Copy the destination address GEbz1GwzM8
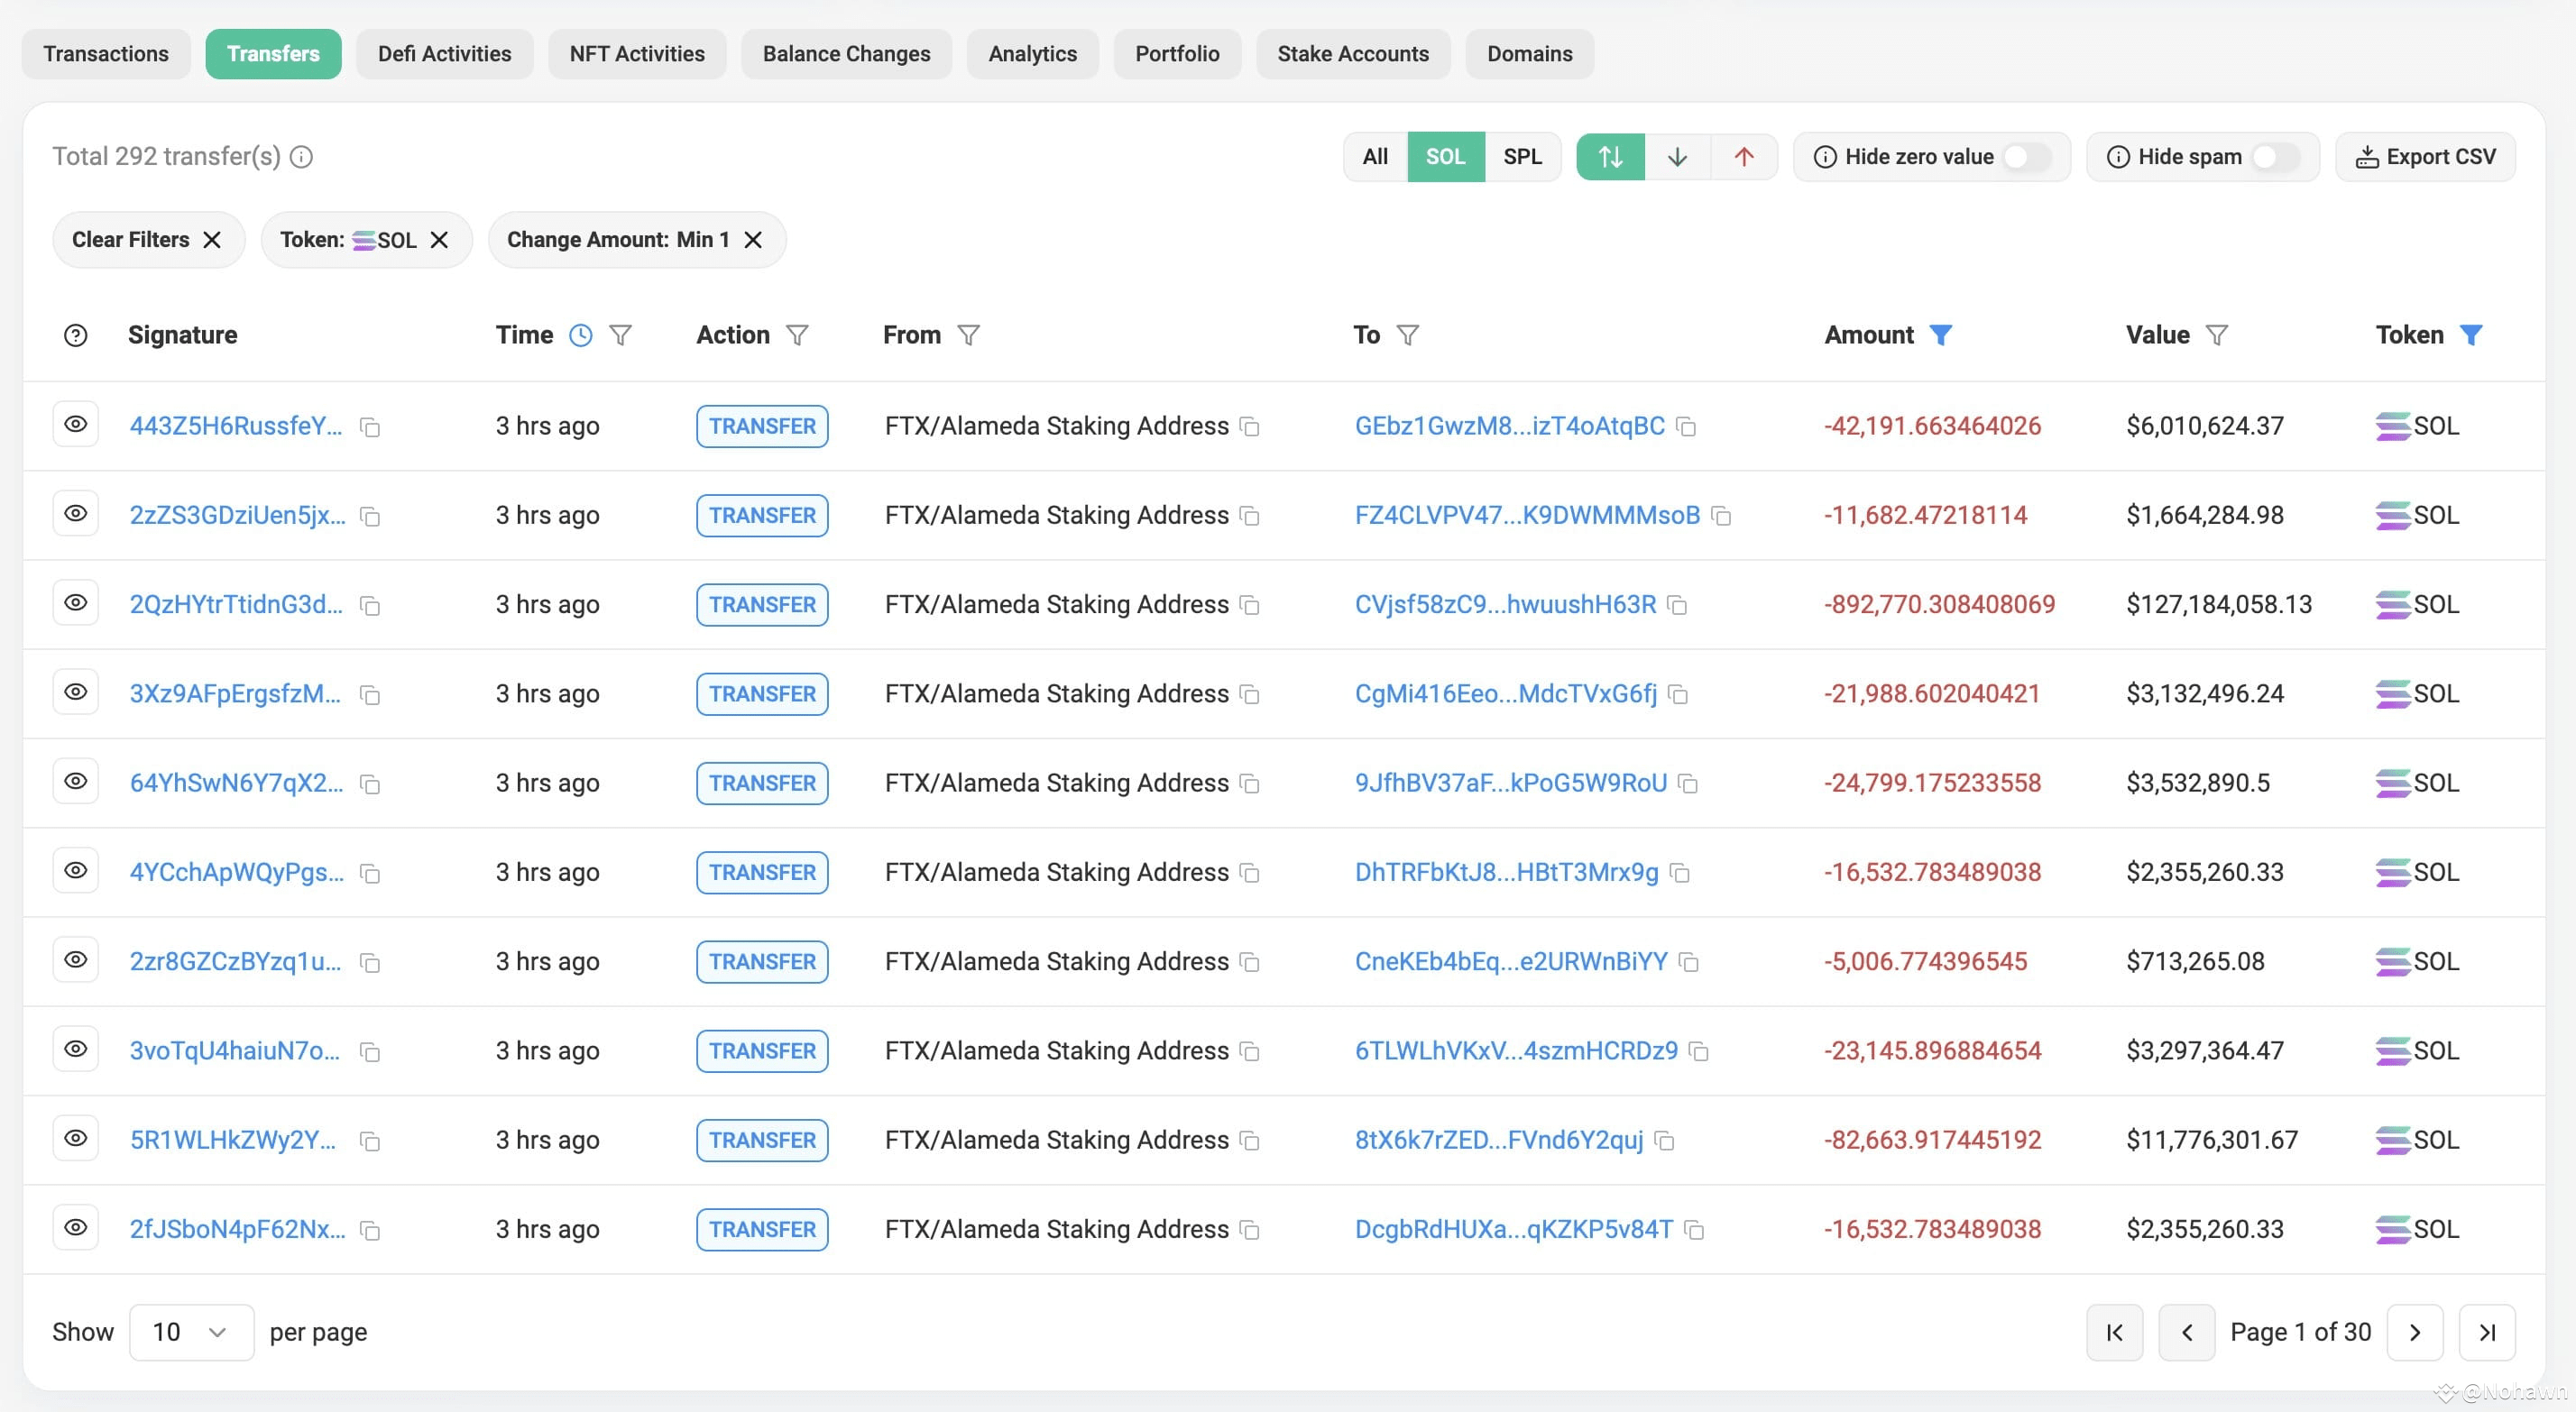The image size is (2576, 1412). click(1687, 427)
